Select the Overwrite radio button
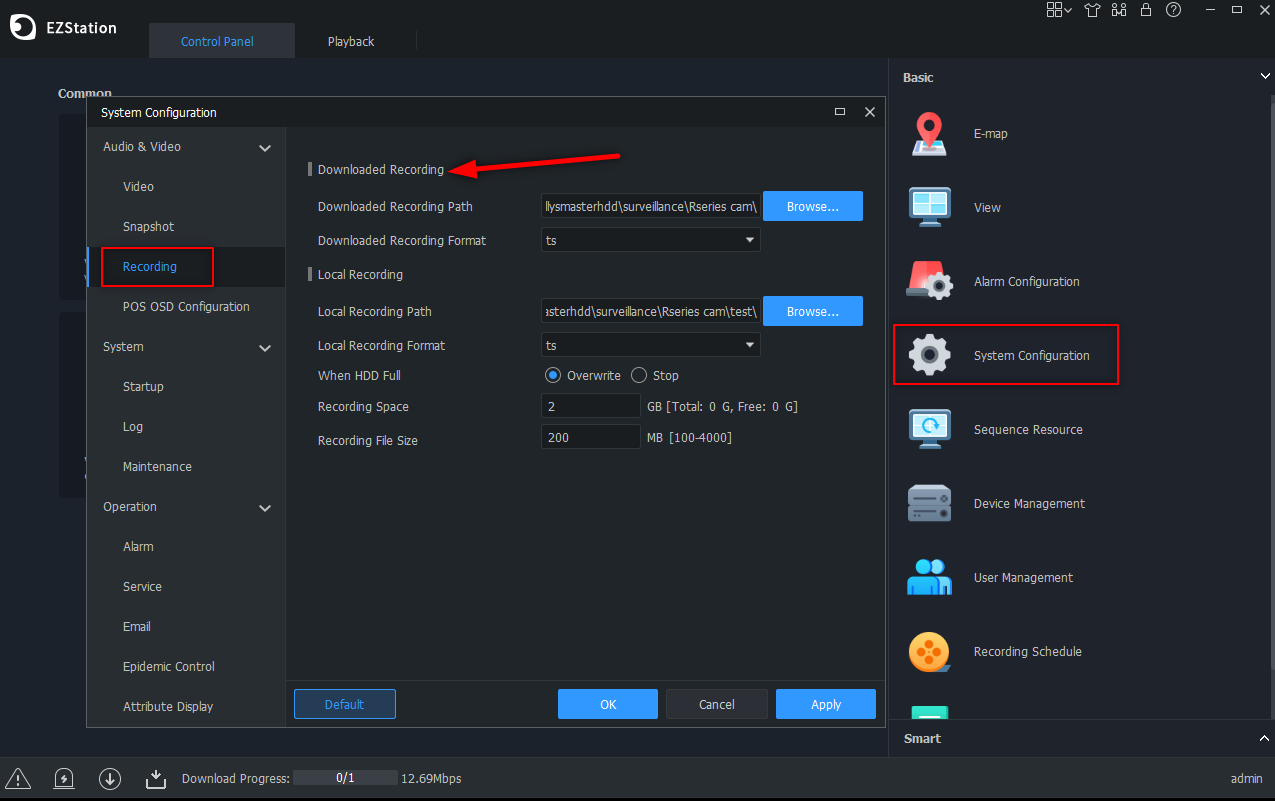 (552, 376)
